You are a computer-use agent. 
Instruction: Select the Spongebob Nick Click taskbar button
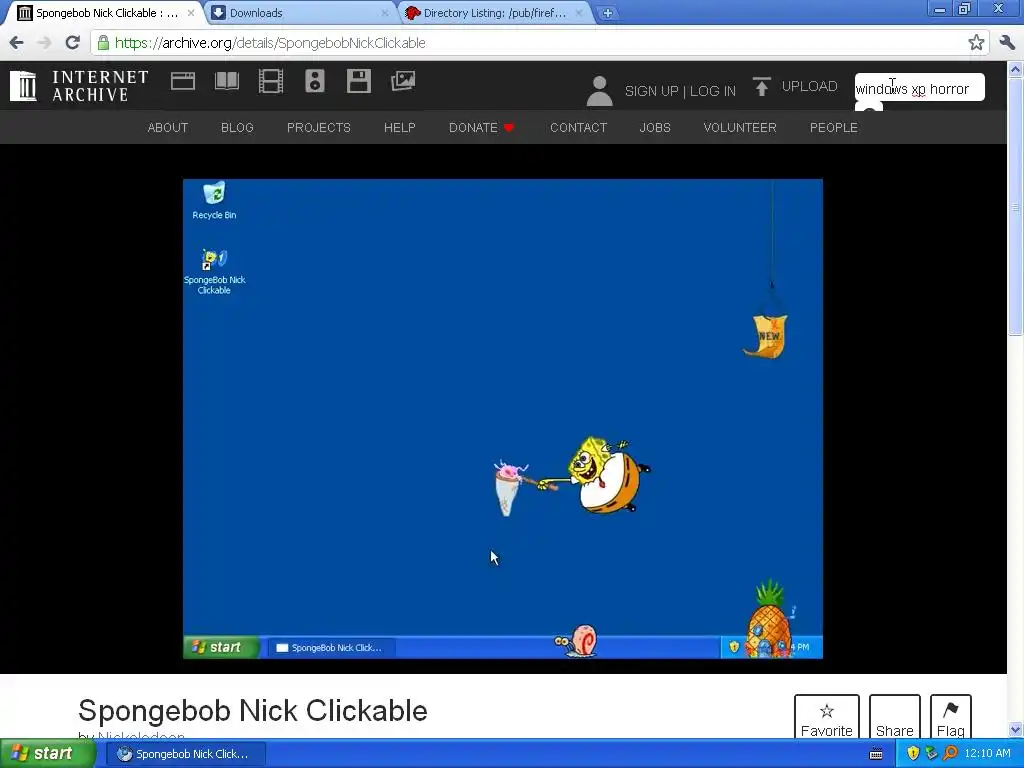pyautogui.click(x=186, y=754)
